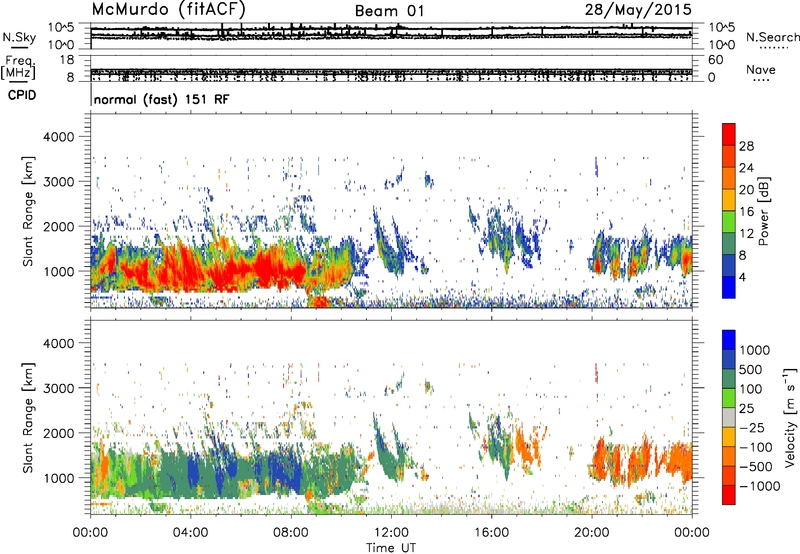Click the '4000' tick on the power panel

60,137
